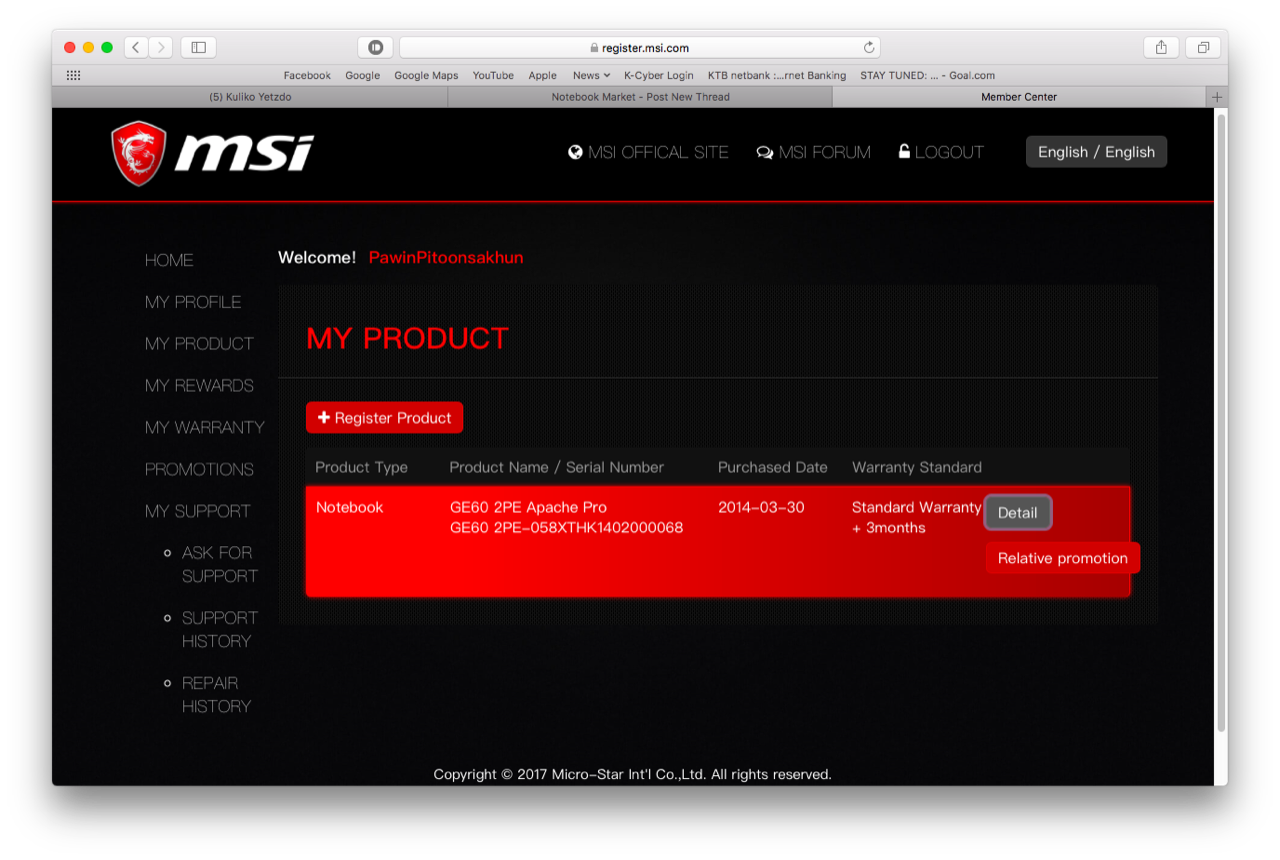The image size is (1280, 860).
Task: Open the Google bookmark
Action: coord(362,75)
